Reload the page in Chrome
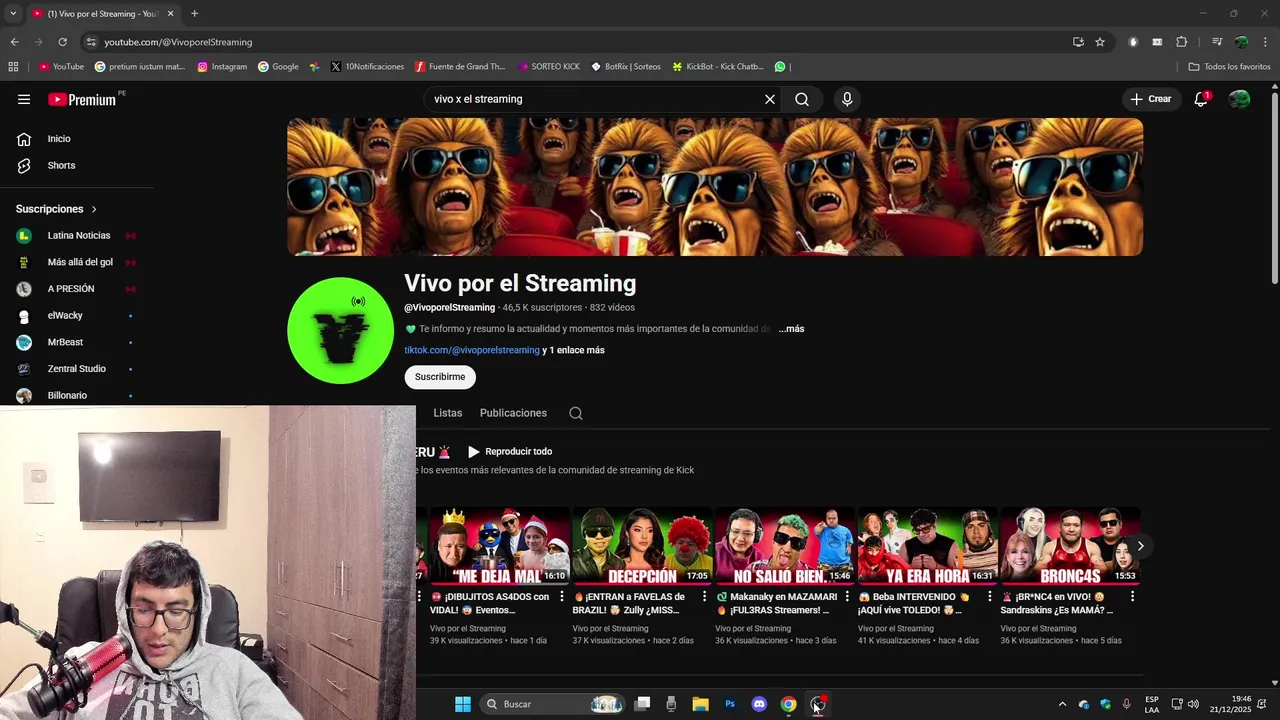Screen dimensions: 1280x720 (x=62, y=42)
